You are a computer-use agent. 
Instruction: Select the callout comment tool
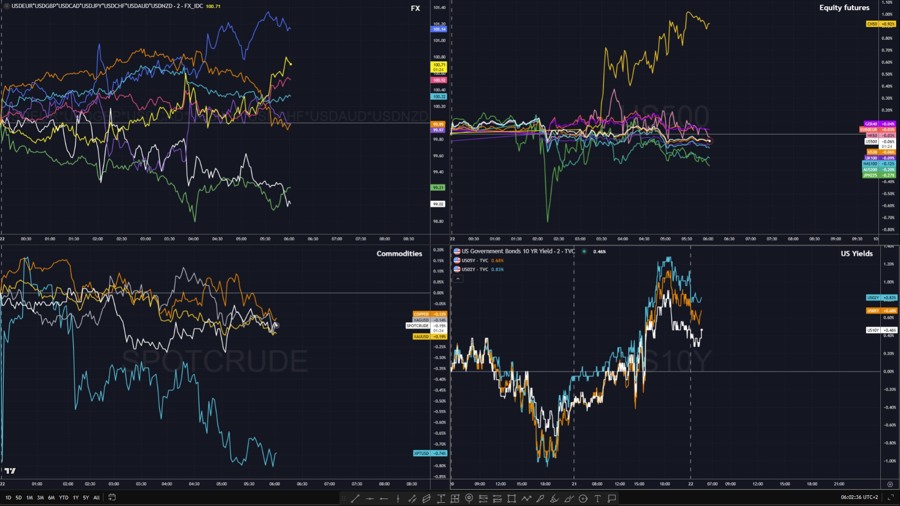(x=612, y=498)
